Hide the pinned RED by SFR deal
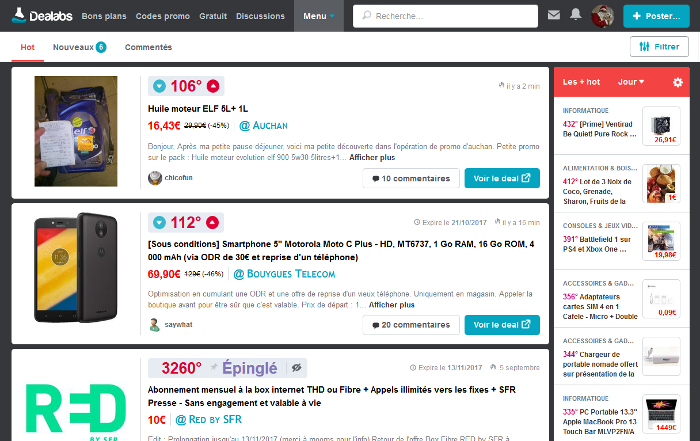This screenshot has width=700, height=441. pyautogui.click(x=296, y=368)
